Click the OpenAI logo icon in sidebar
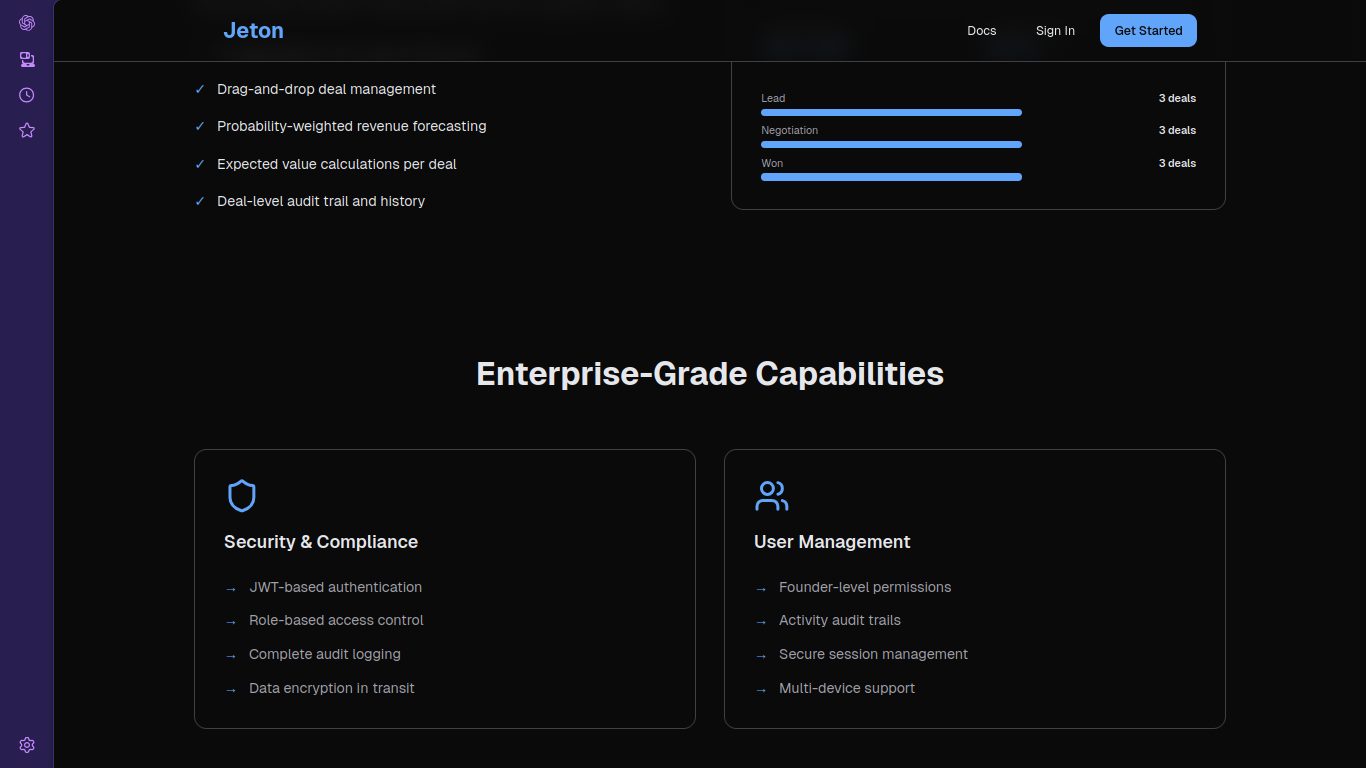 [x=27, y=23]
